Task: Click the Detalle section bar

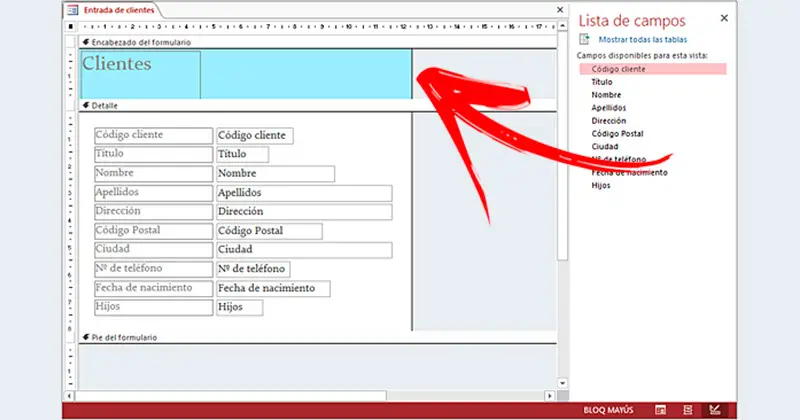Action: point(318,106)
